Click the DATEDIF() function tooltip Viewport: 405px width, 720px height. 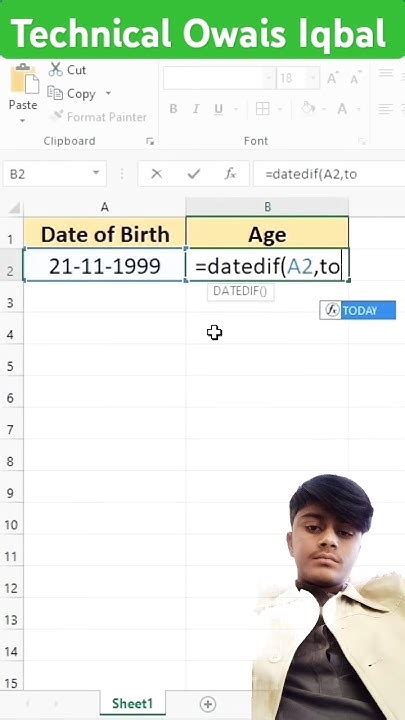[240, 292]
